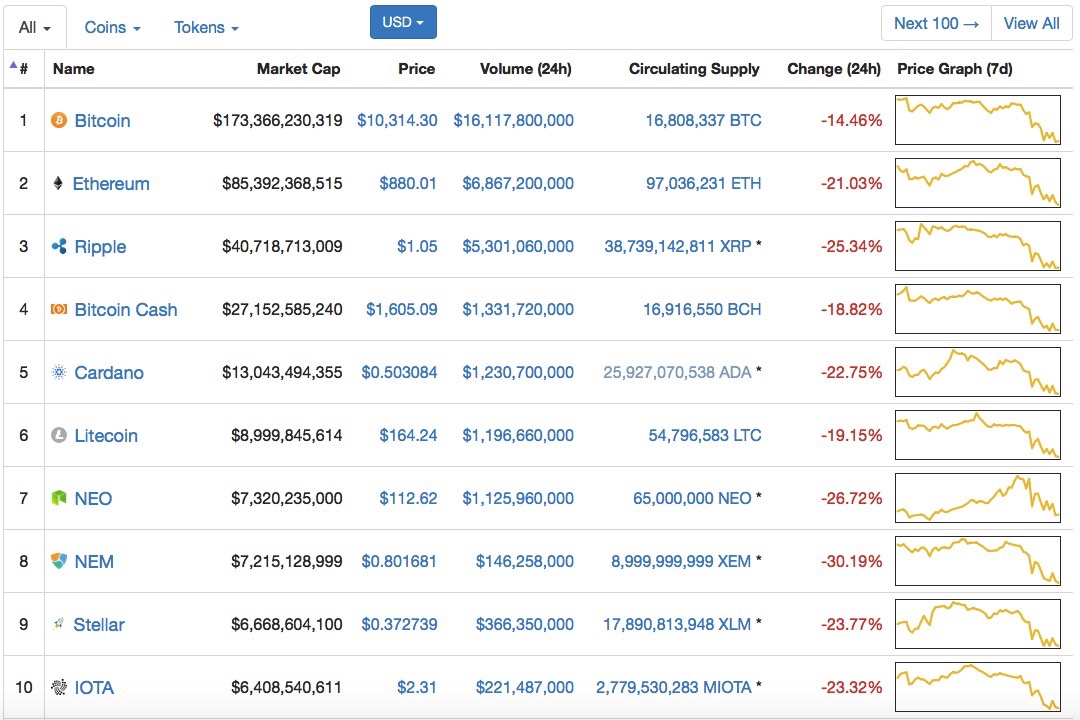Click the IOTA dotted logo icon
This screenshot has height=720, width=1080.
click(x=59, y=687)
